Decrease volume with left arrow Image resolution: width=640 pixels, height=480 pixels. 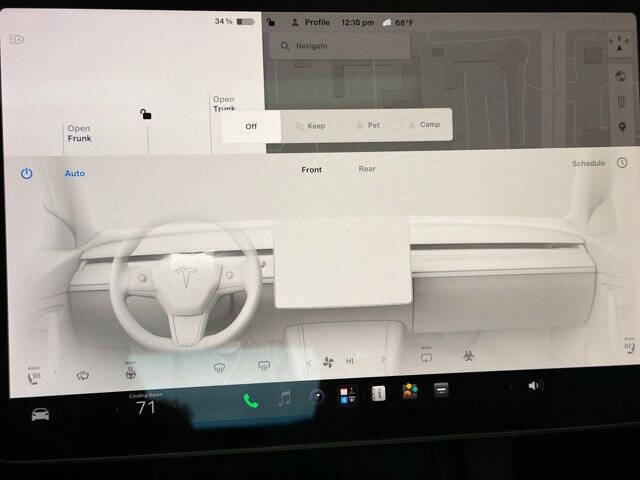click(x=511, y=386)
